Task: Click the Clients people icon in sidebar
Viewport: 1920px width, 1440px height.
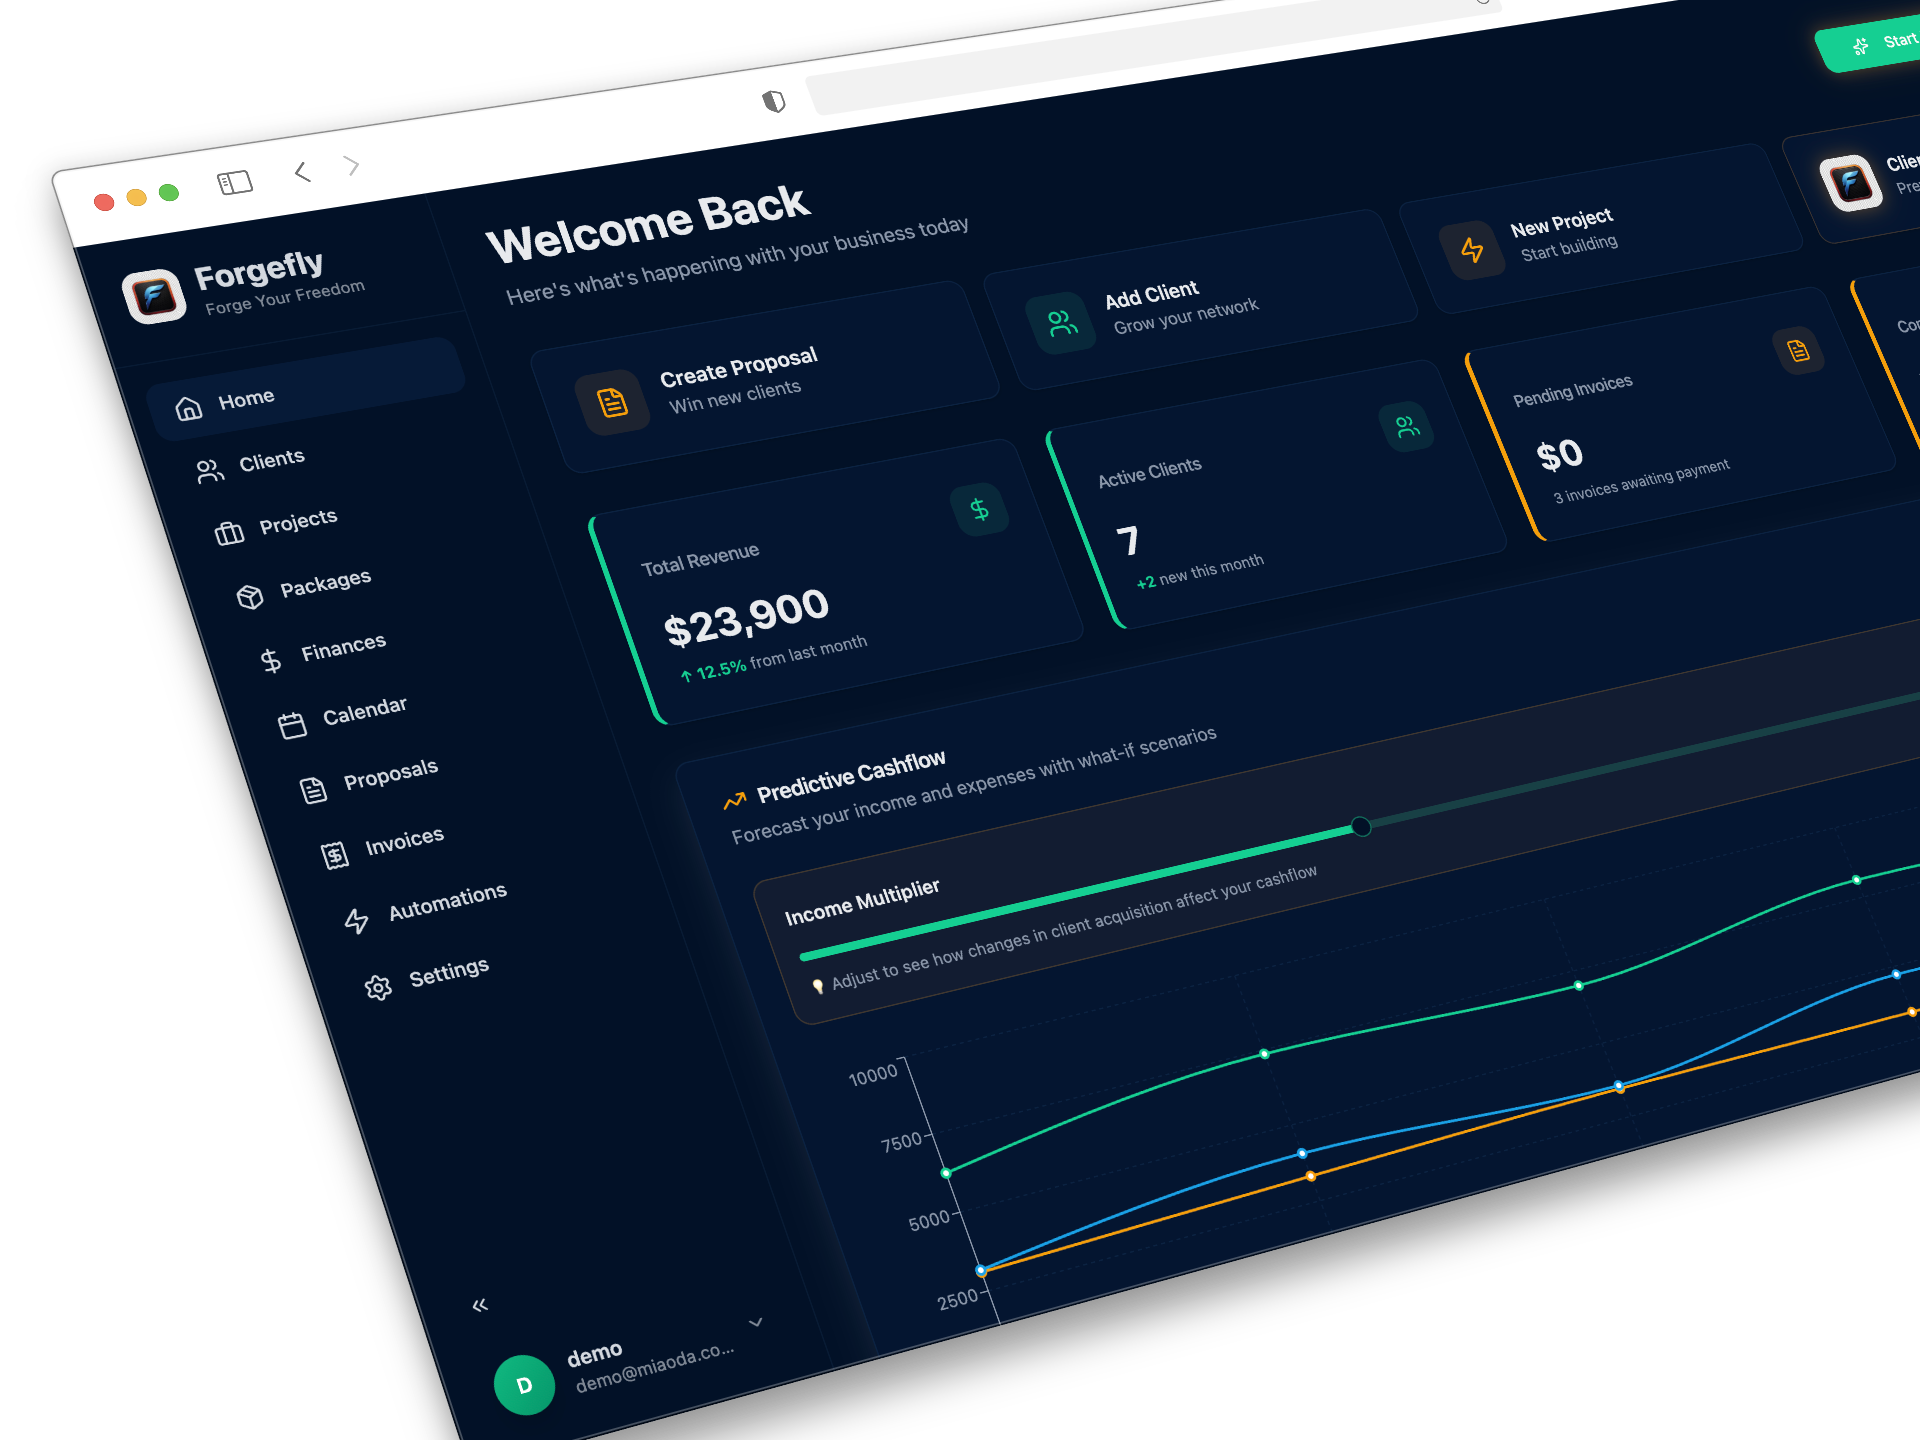Action: pos(209,471)
